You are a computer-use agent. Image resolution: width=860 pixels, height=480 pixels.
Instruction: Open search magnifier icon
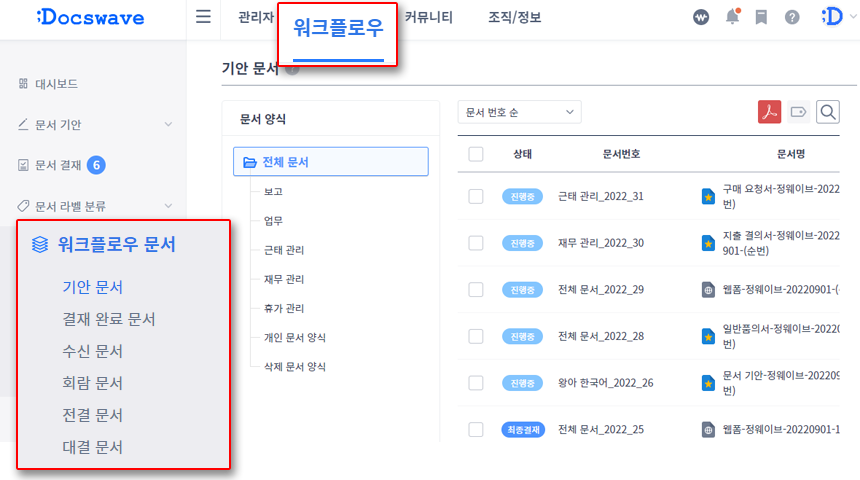click(x=828, y=112)
